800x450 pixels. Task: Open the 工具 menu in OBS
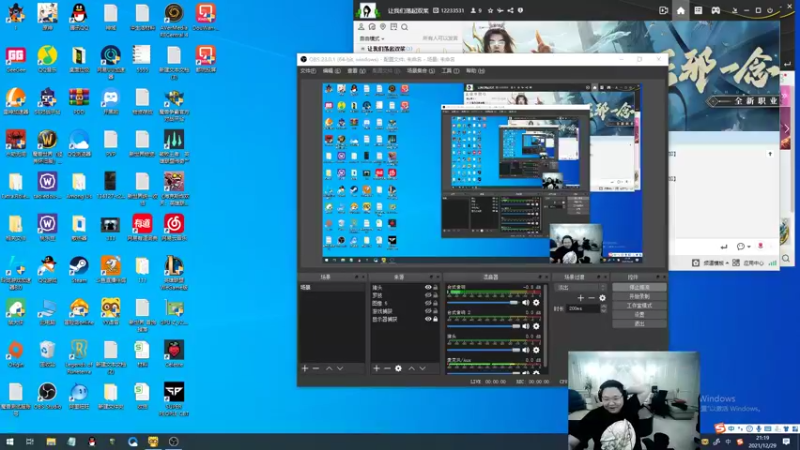[x=451, y=71]
